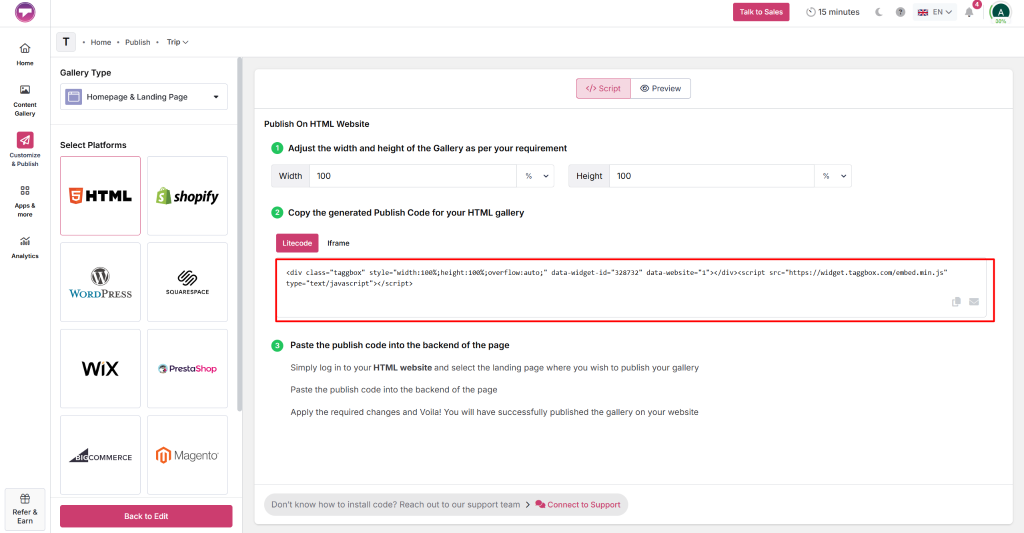This screenshot has height=533, width=1024.
Task: Click Connect to Support link
Action: coord(578,504)
